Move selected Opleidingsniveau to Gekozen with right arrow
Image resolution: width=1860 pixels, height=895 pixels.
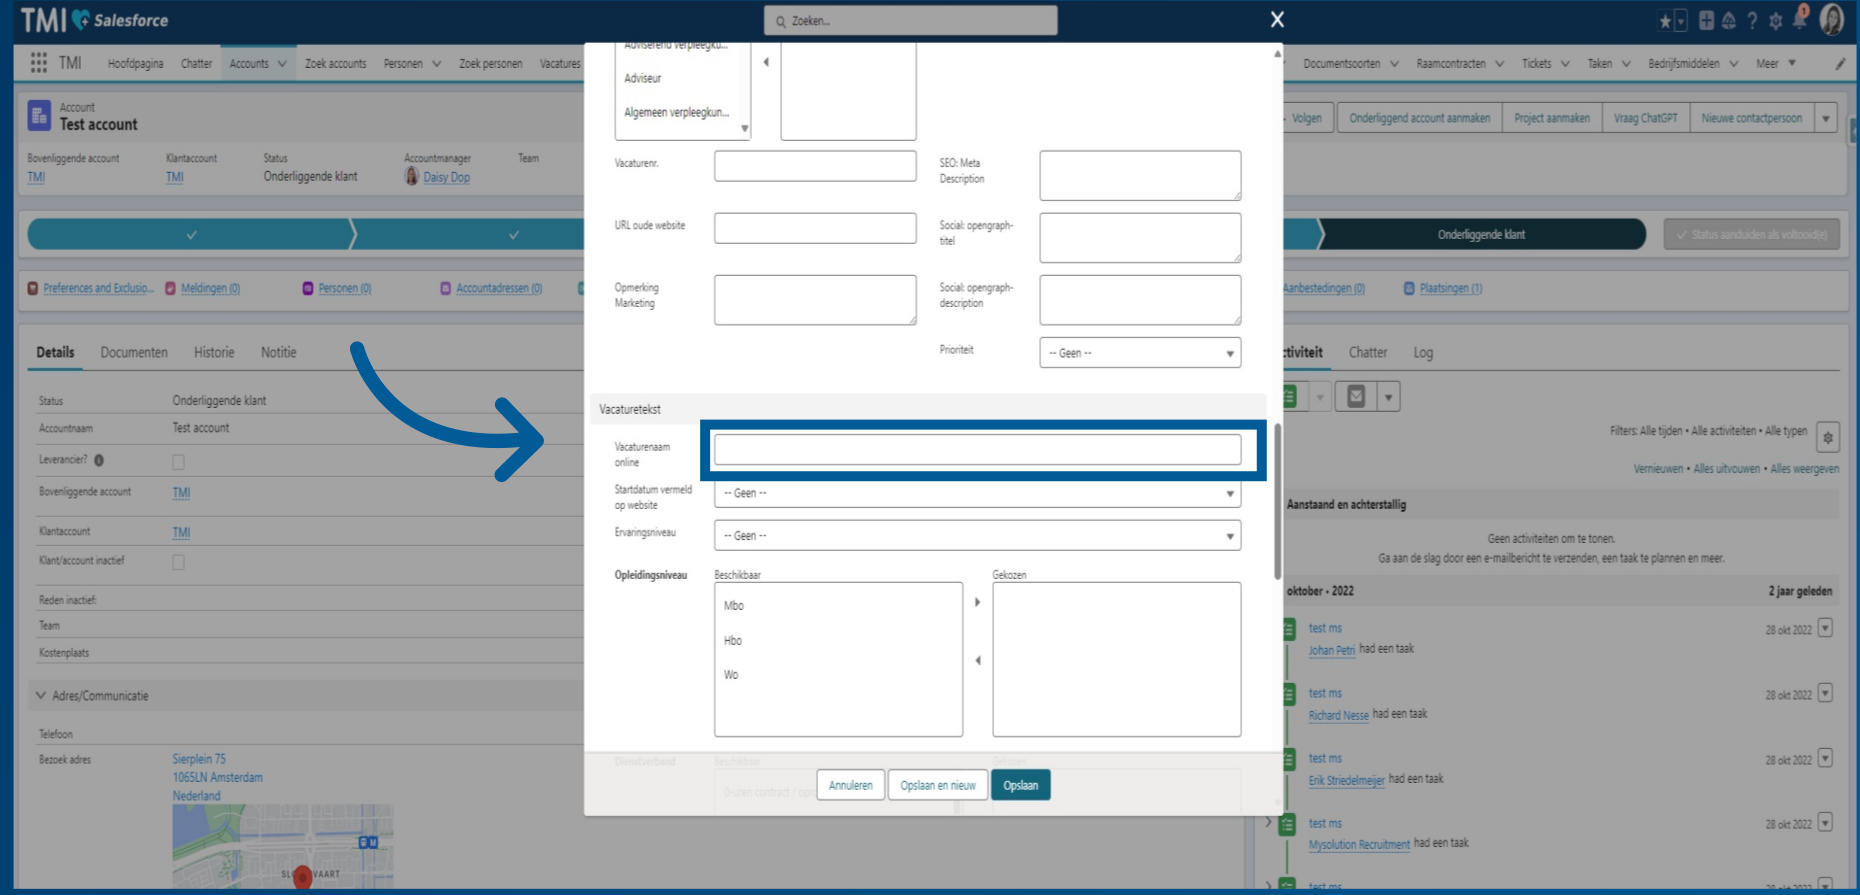coord(977,602)
